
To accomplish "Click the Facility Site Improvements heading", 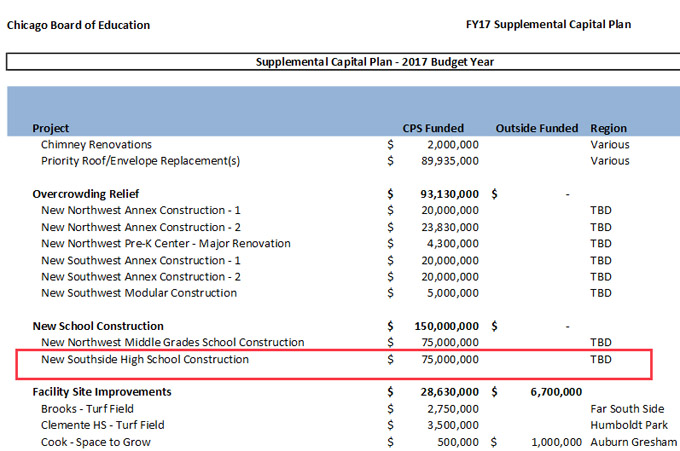I will (102, 392).
